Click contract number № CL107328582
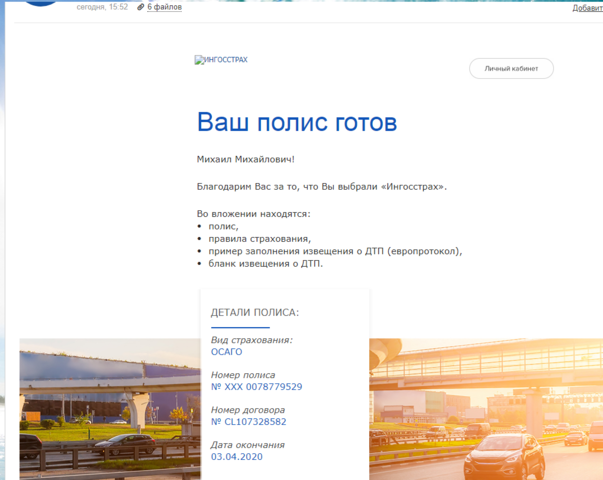Screen dimensions: 603x480 (x=248, y=422)
